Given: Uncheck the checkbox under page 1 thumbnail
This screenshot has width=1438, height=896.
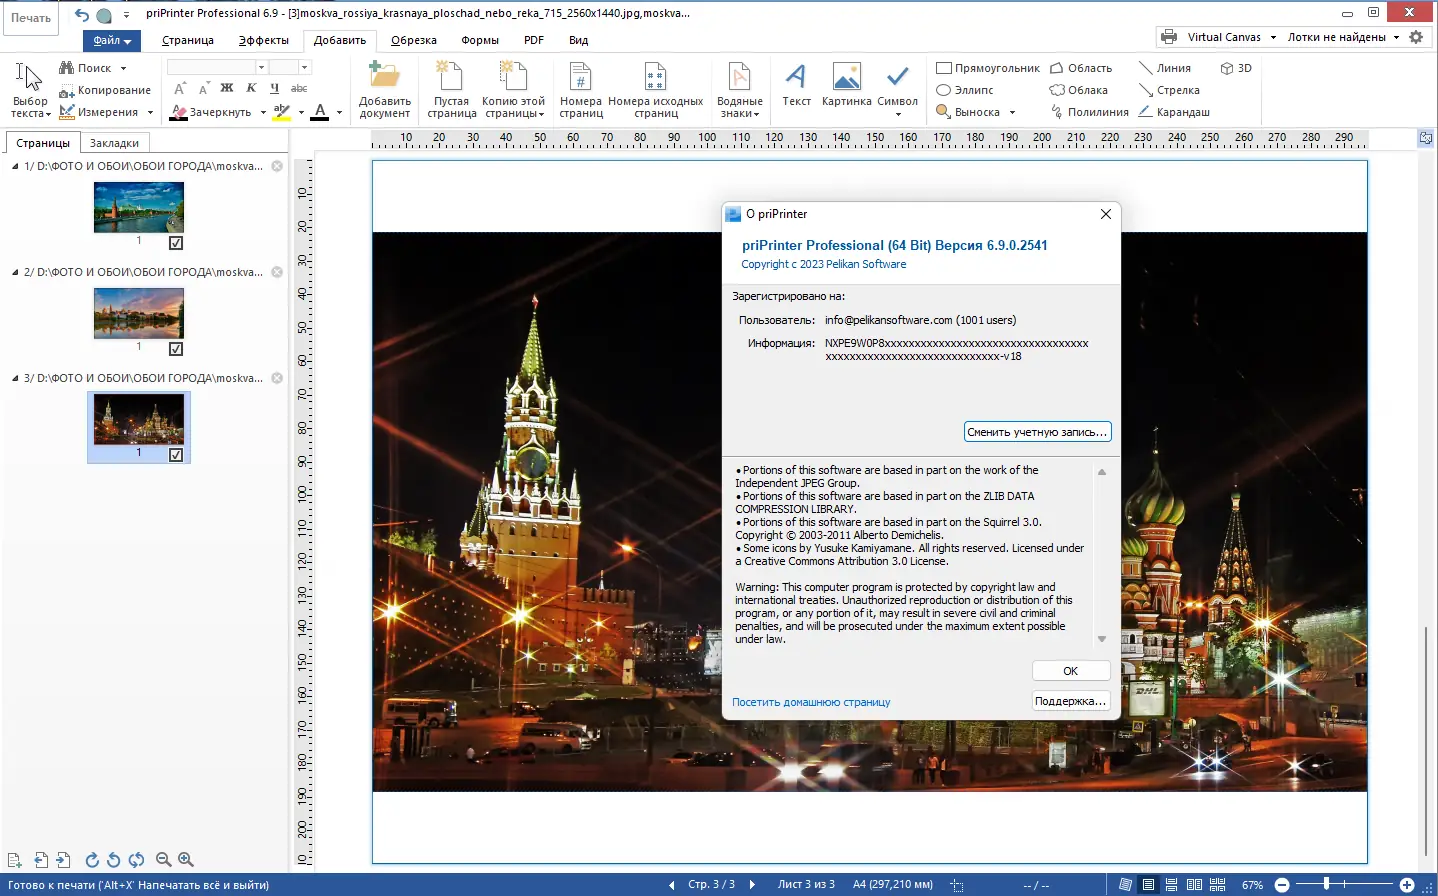Looking at the screenshot, I should click(x=176, y=243).
